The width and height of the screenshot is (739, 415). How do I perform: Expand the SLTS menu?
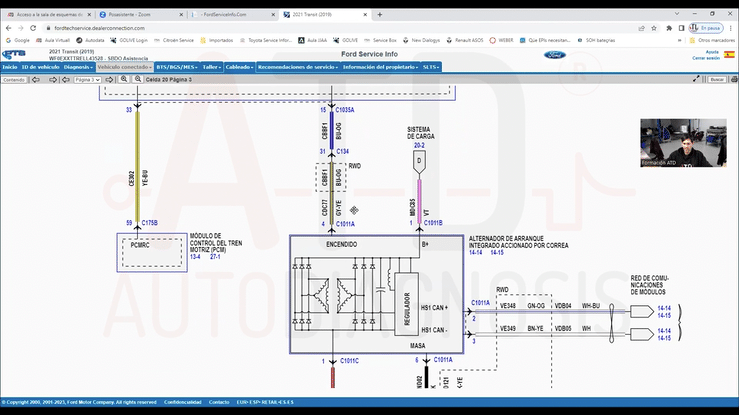(x=431, y=67)
